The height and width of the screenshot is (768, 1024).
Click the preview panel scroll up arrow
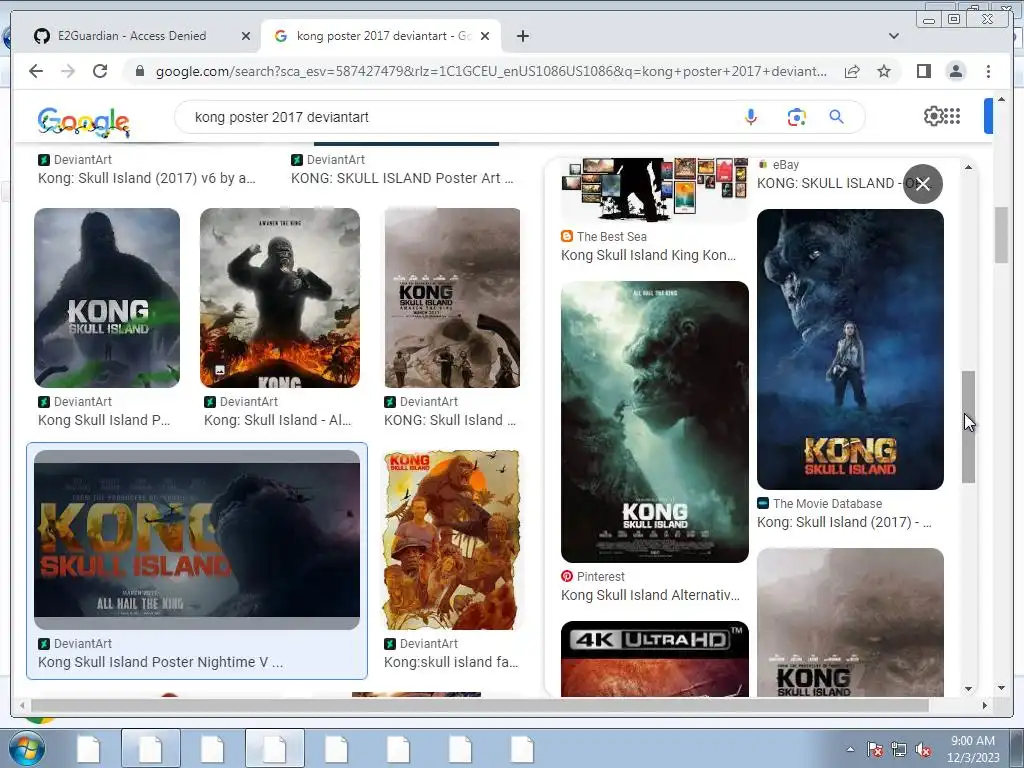(968, 167)
